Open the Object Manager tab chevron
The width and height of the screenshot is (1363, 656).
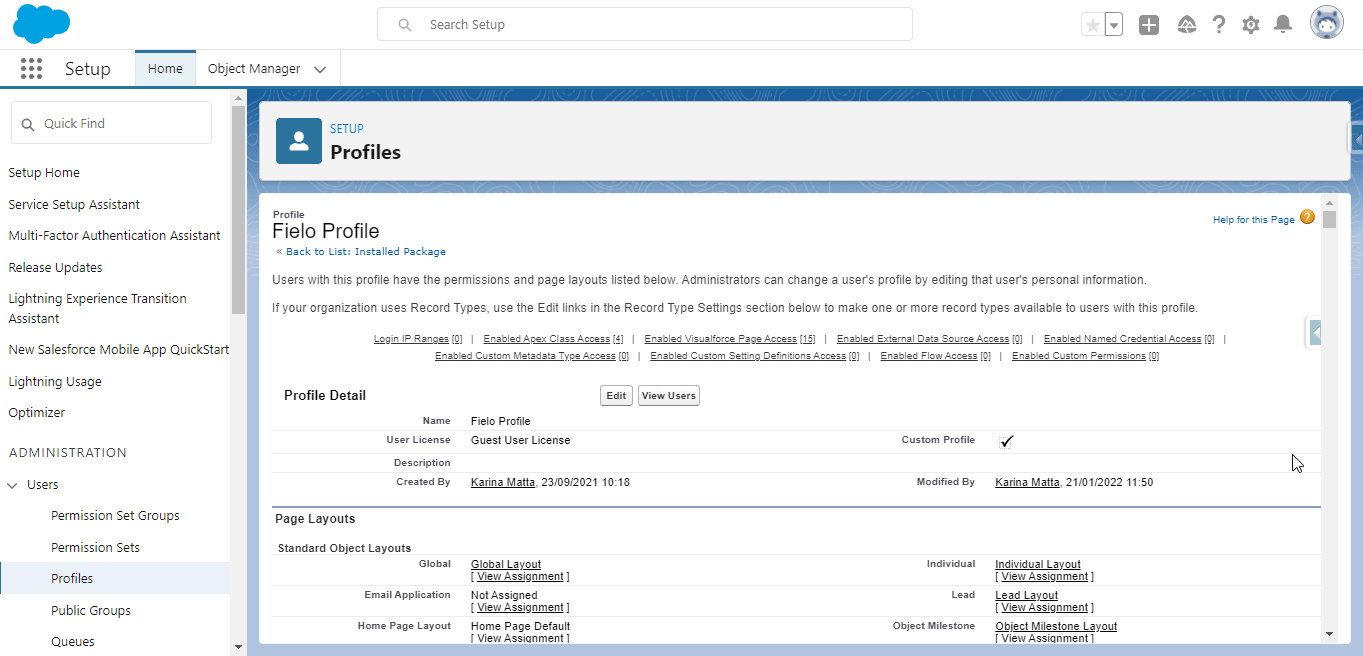[320, 70]
